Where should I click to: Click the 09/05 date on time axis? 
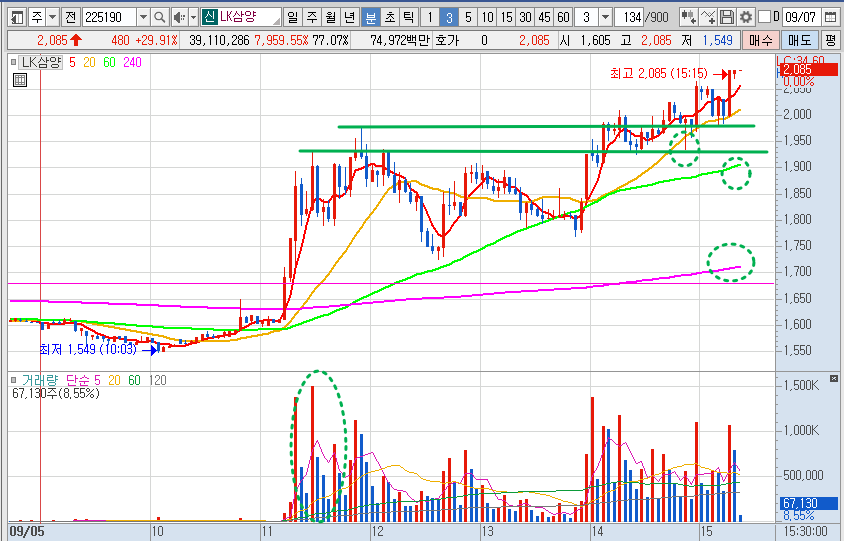pyautogui.click(x=27, y=532)
